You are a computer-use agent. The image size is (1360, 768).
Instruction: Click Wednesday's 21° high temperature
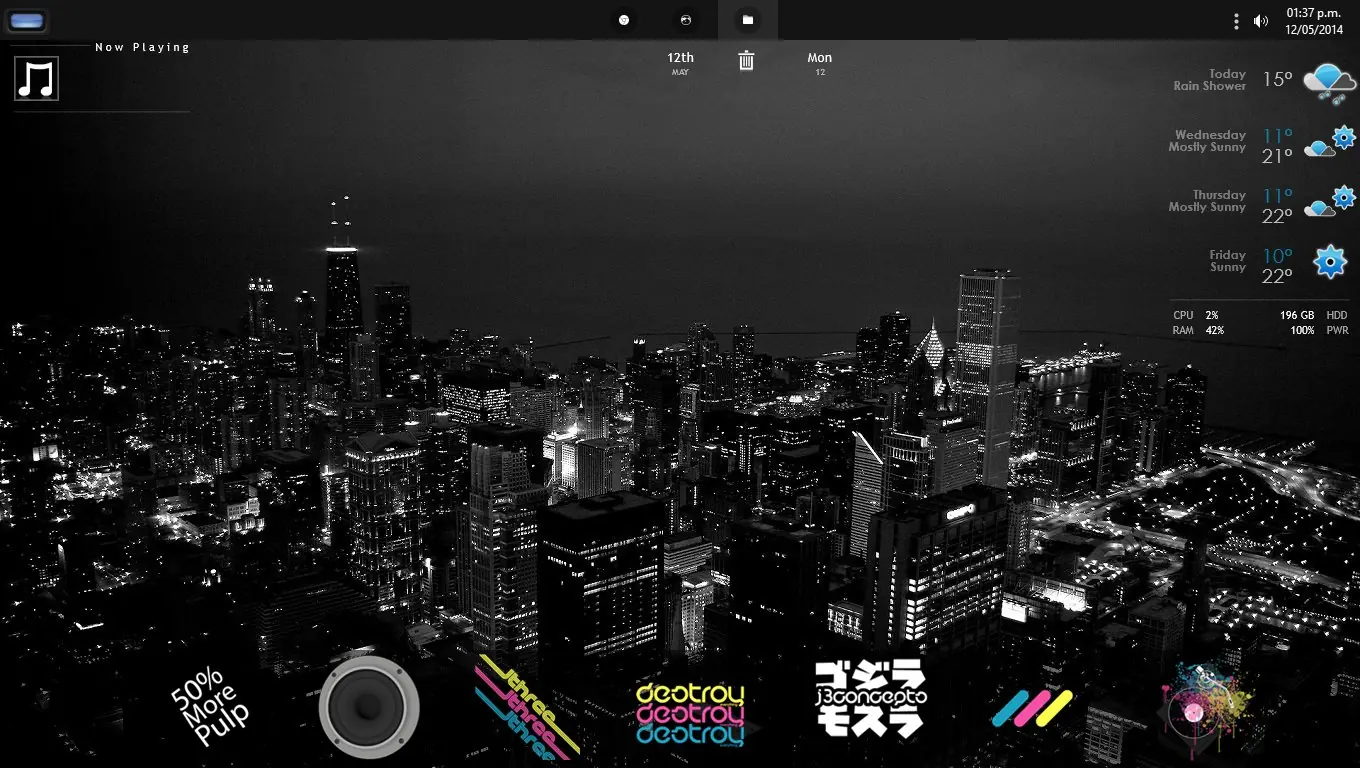coord(1277,156)
